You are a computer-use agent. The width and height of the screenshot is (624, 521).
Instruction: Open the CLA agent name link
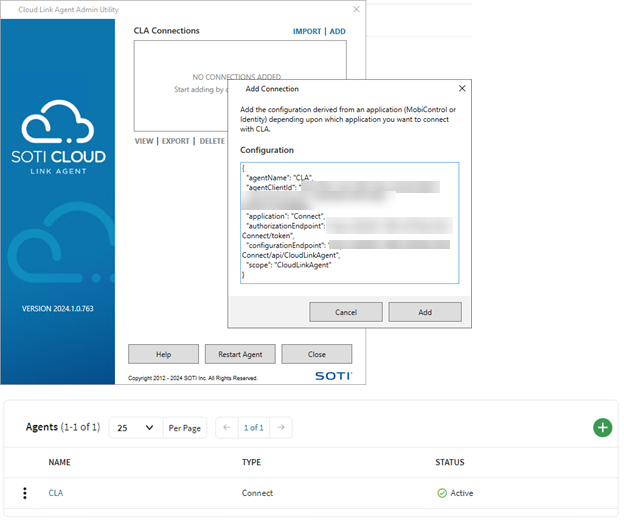[56, 493]
